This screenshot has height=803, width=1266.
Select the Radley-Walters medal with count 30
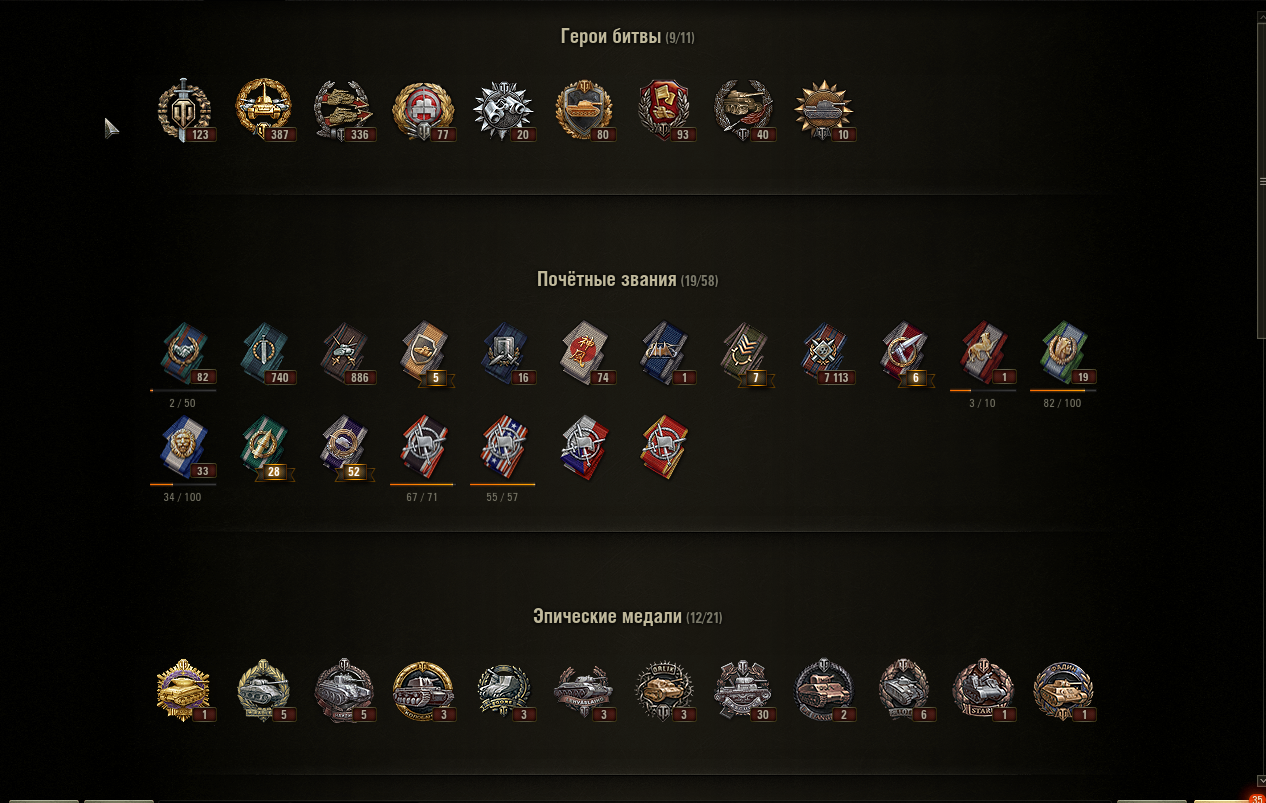point(745,690)
